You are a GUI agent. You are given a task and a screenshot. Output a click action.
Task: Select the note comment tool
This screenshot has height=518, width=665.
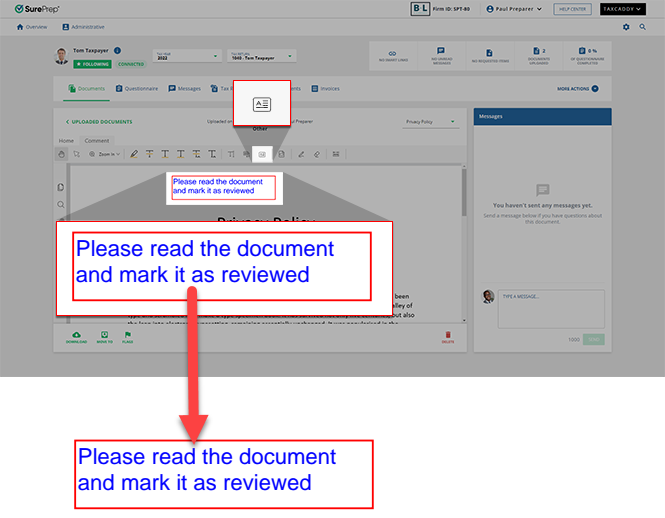click(x=282, y=154)
